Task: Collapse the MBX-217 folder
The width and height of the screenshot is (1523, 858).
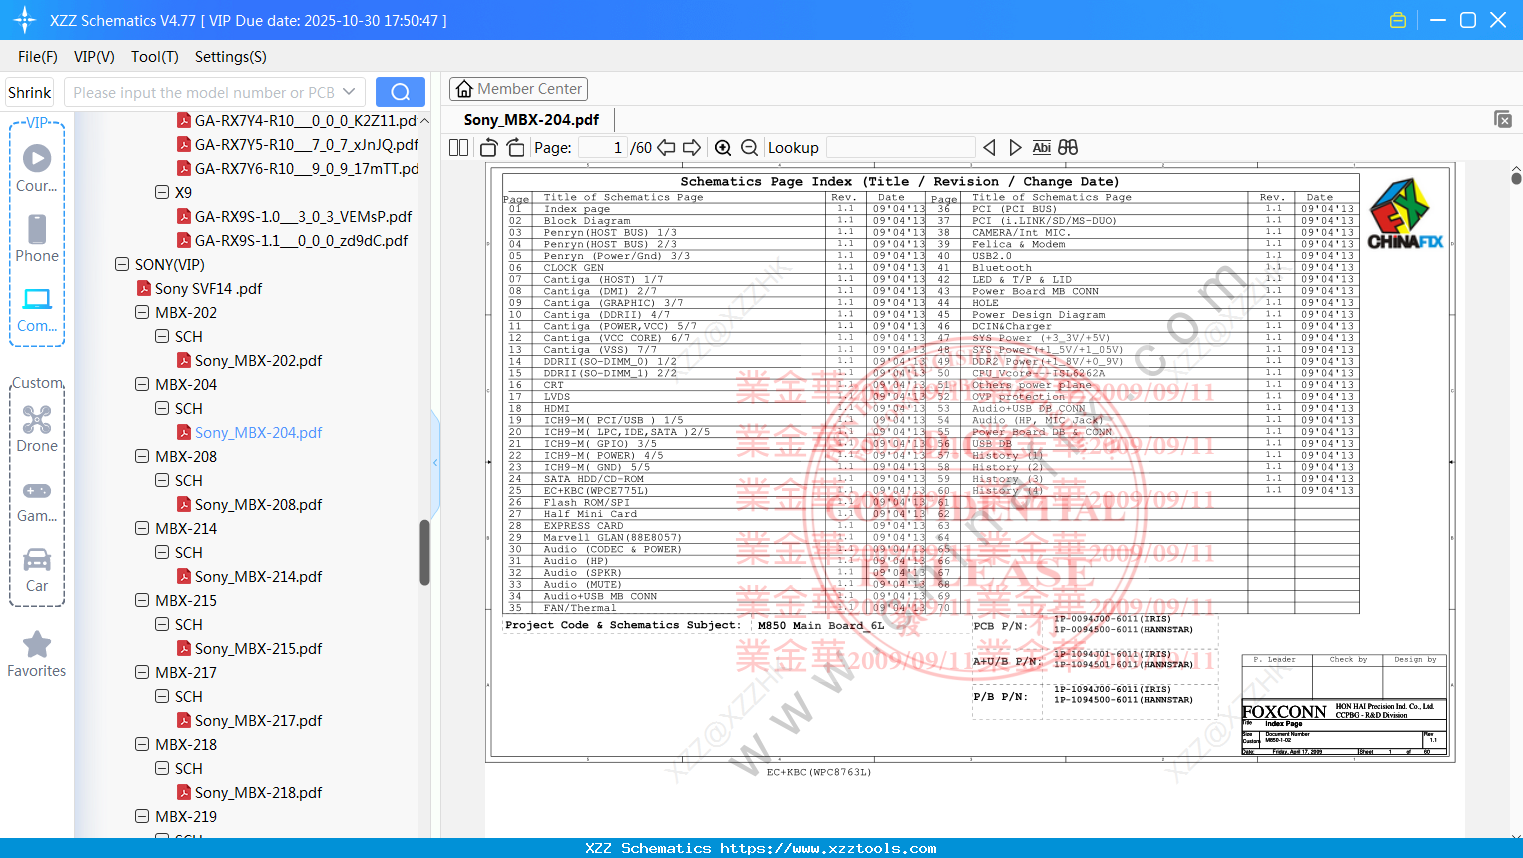Action: (x=142, y=672)
